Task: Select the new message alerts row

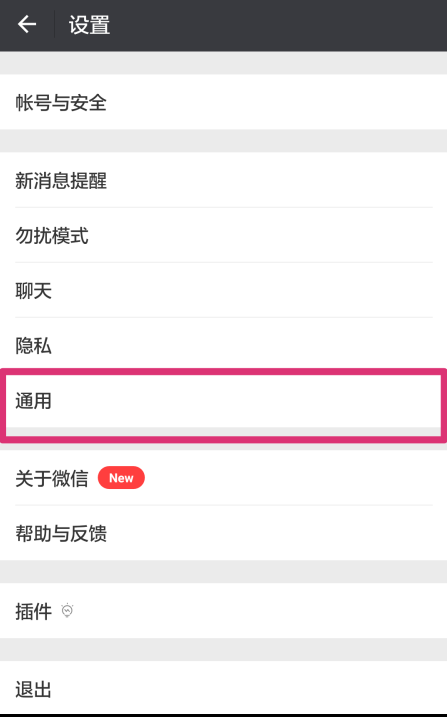Action: pyautogui.click(x=224, y=180)
